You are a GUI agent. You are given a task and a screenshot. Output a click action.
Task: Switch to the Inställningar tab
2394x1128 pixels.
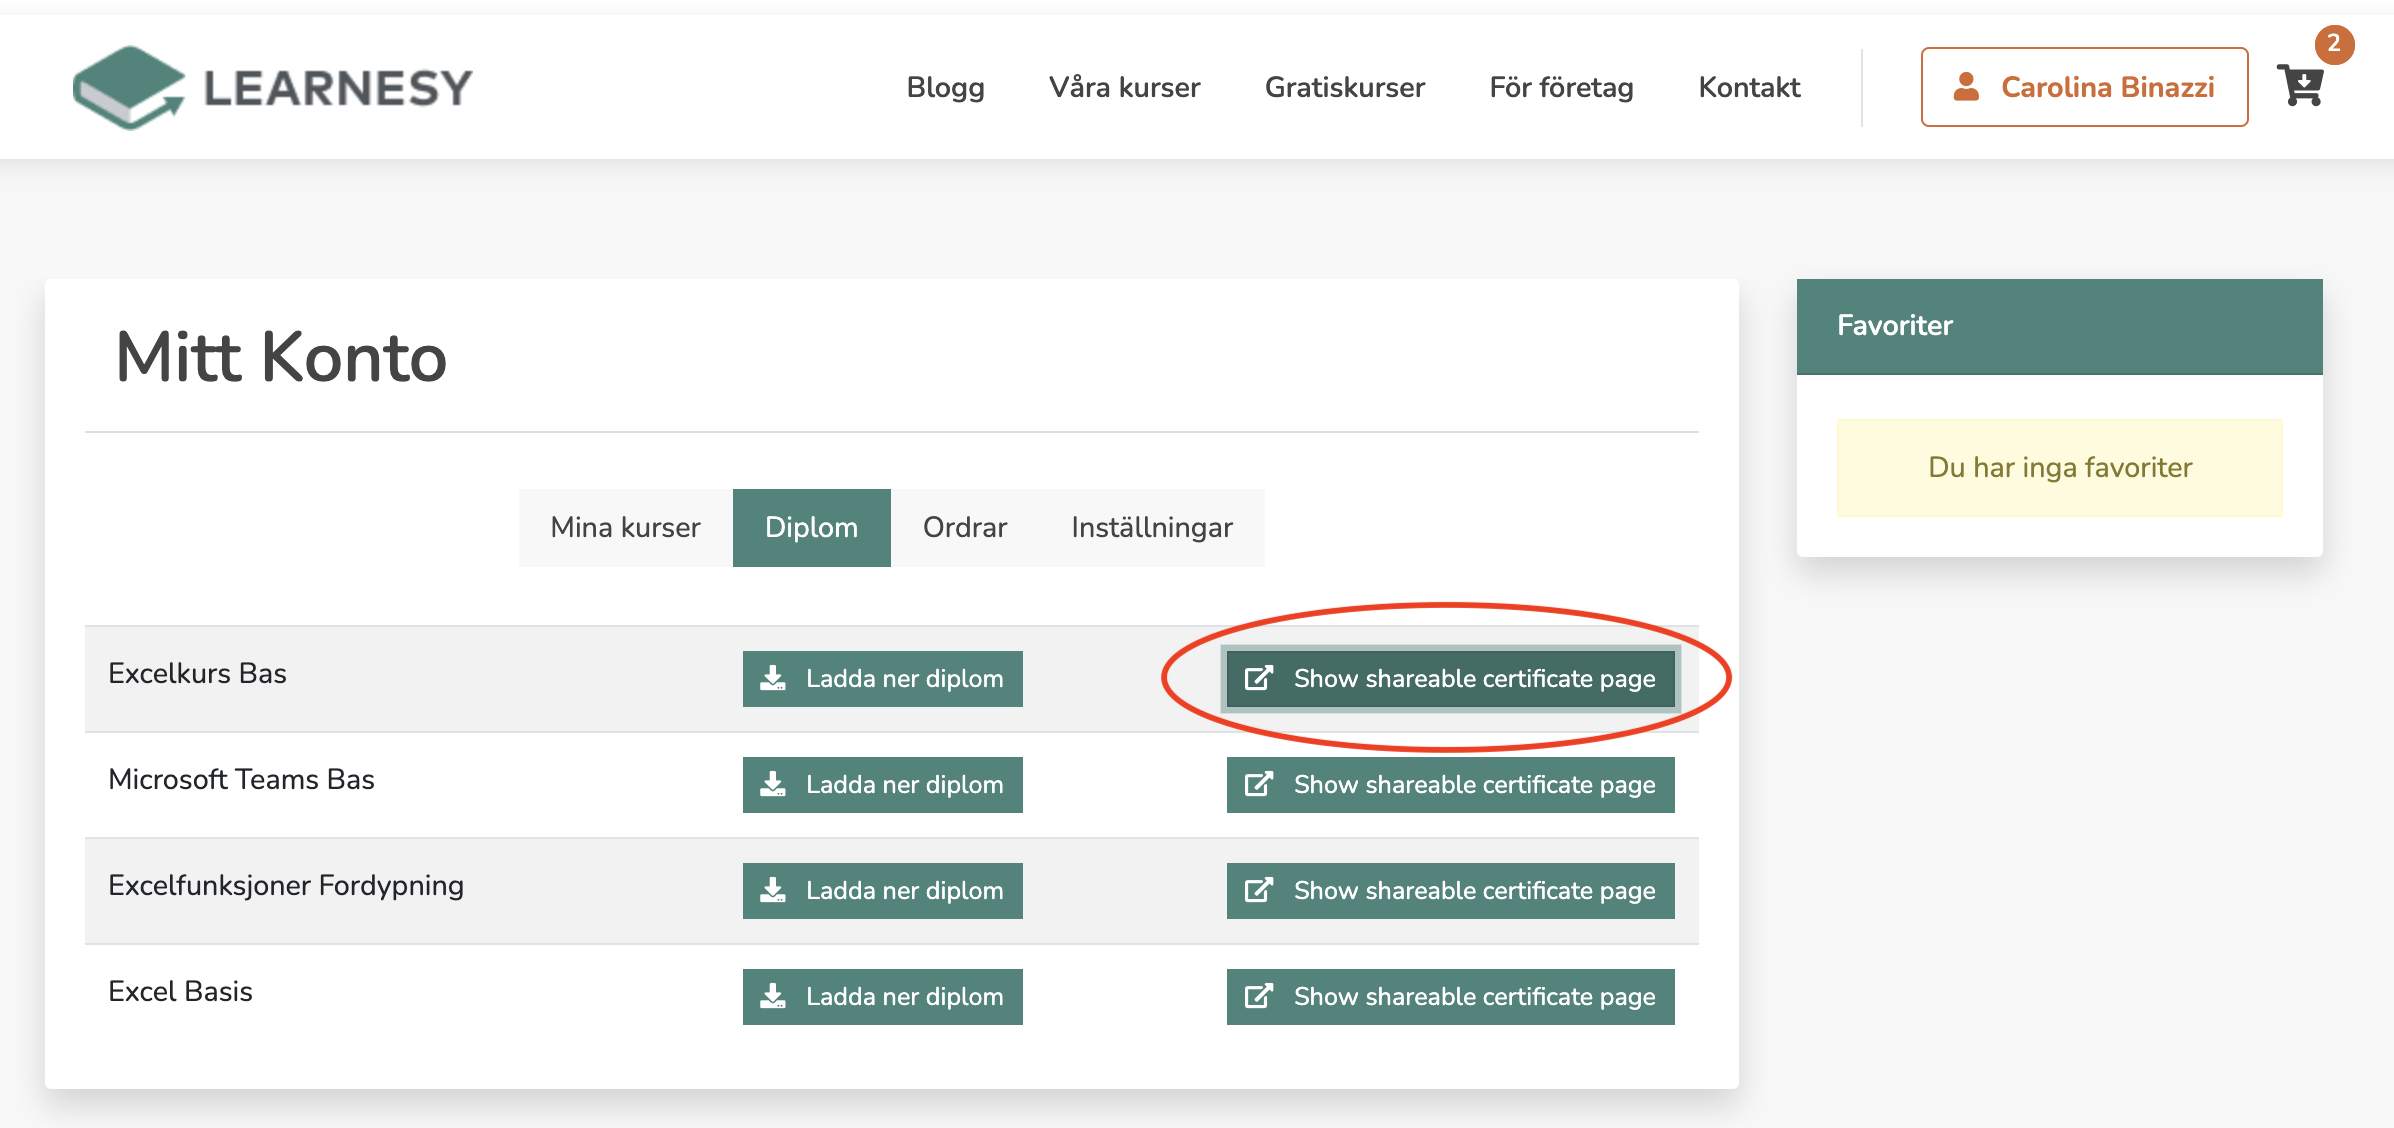[1152, 528]
